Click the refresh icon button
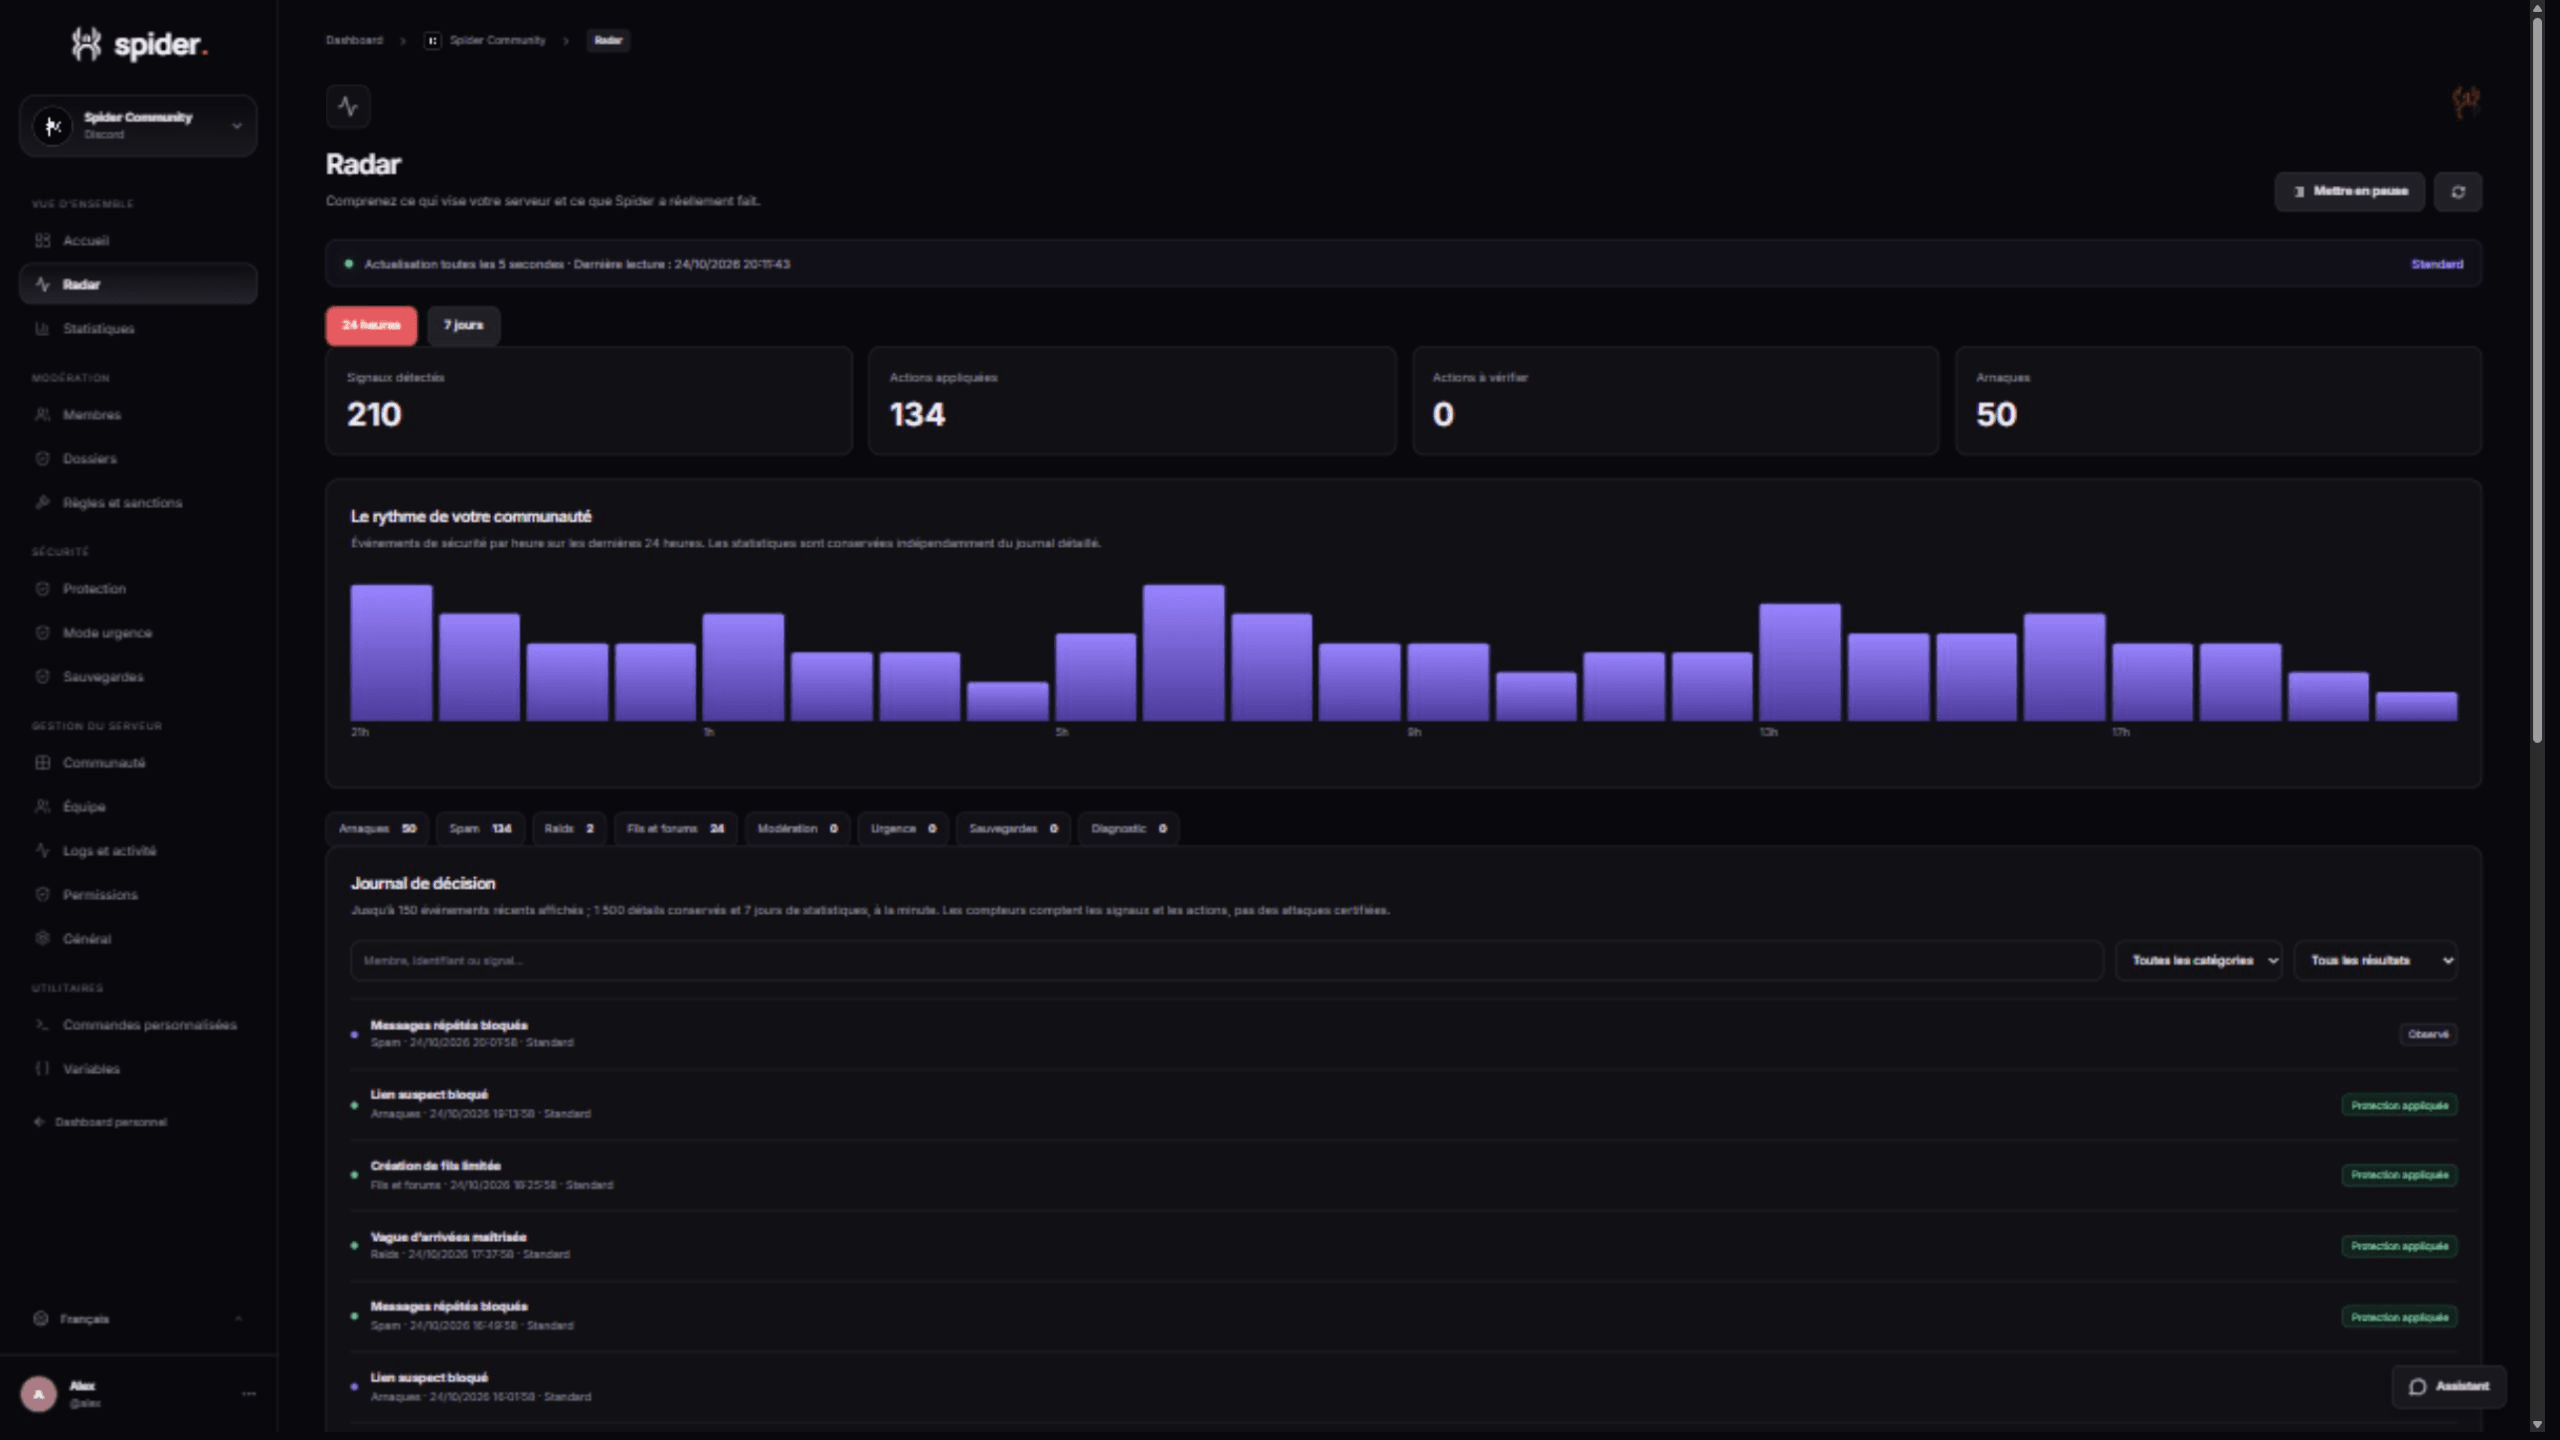 2457,192
